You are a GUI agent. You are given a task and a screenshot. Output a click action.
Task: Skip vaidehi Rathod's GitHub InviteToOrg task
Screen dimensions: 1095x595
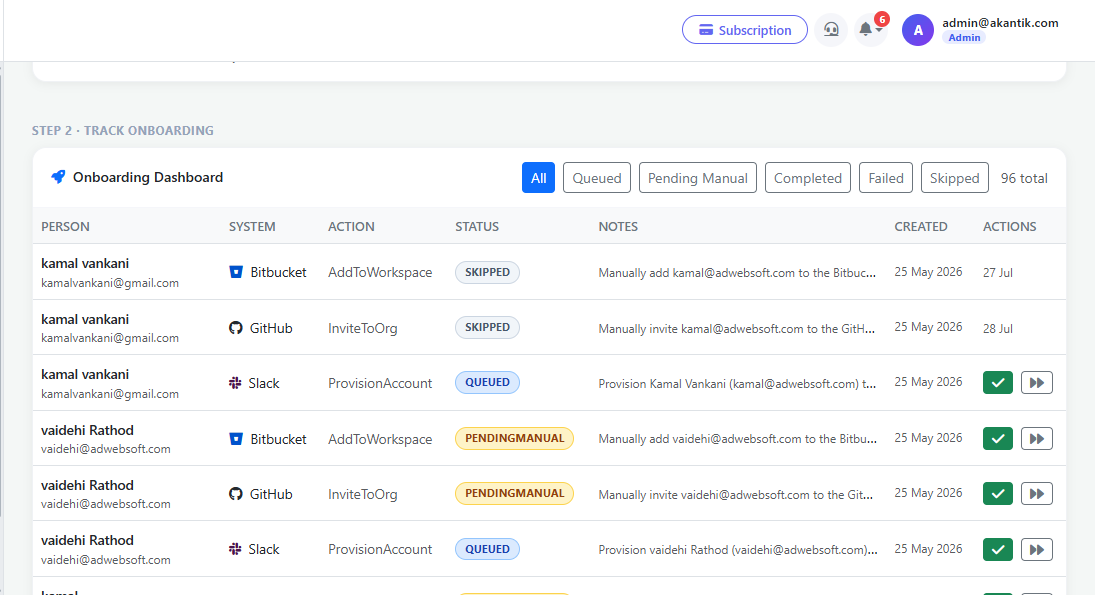1037,494
